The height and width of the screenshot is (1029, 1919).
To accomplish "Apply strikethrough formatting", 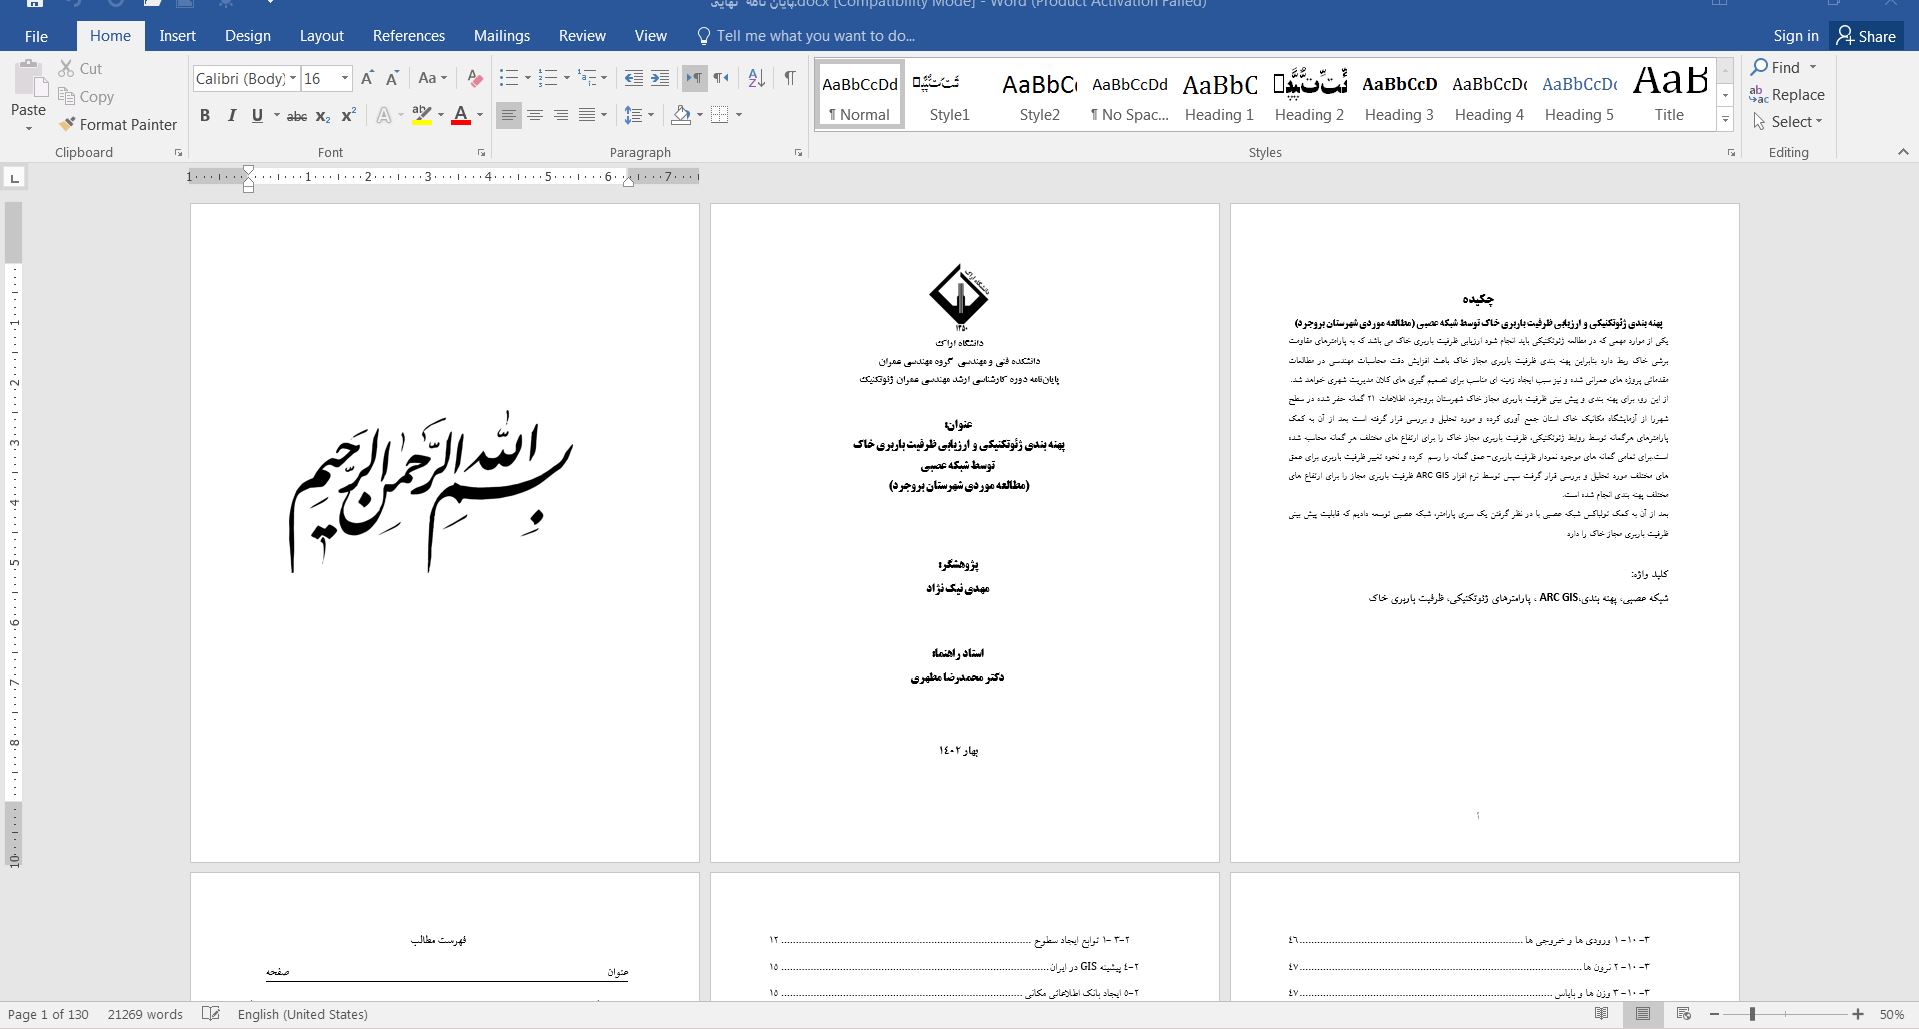I will coord(296,116).
